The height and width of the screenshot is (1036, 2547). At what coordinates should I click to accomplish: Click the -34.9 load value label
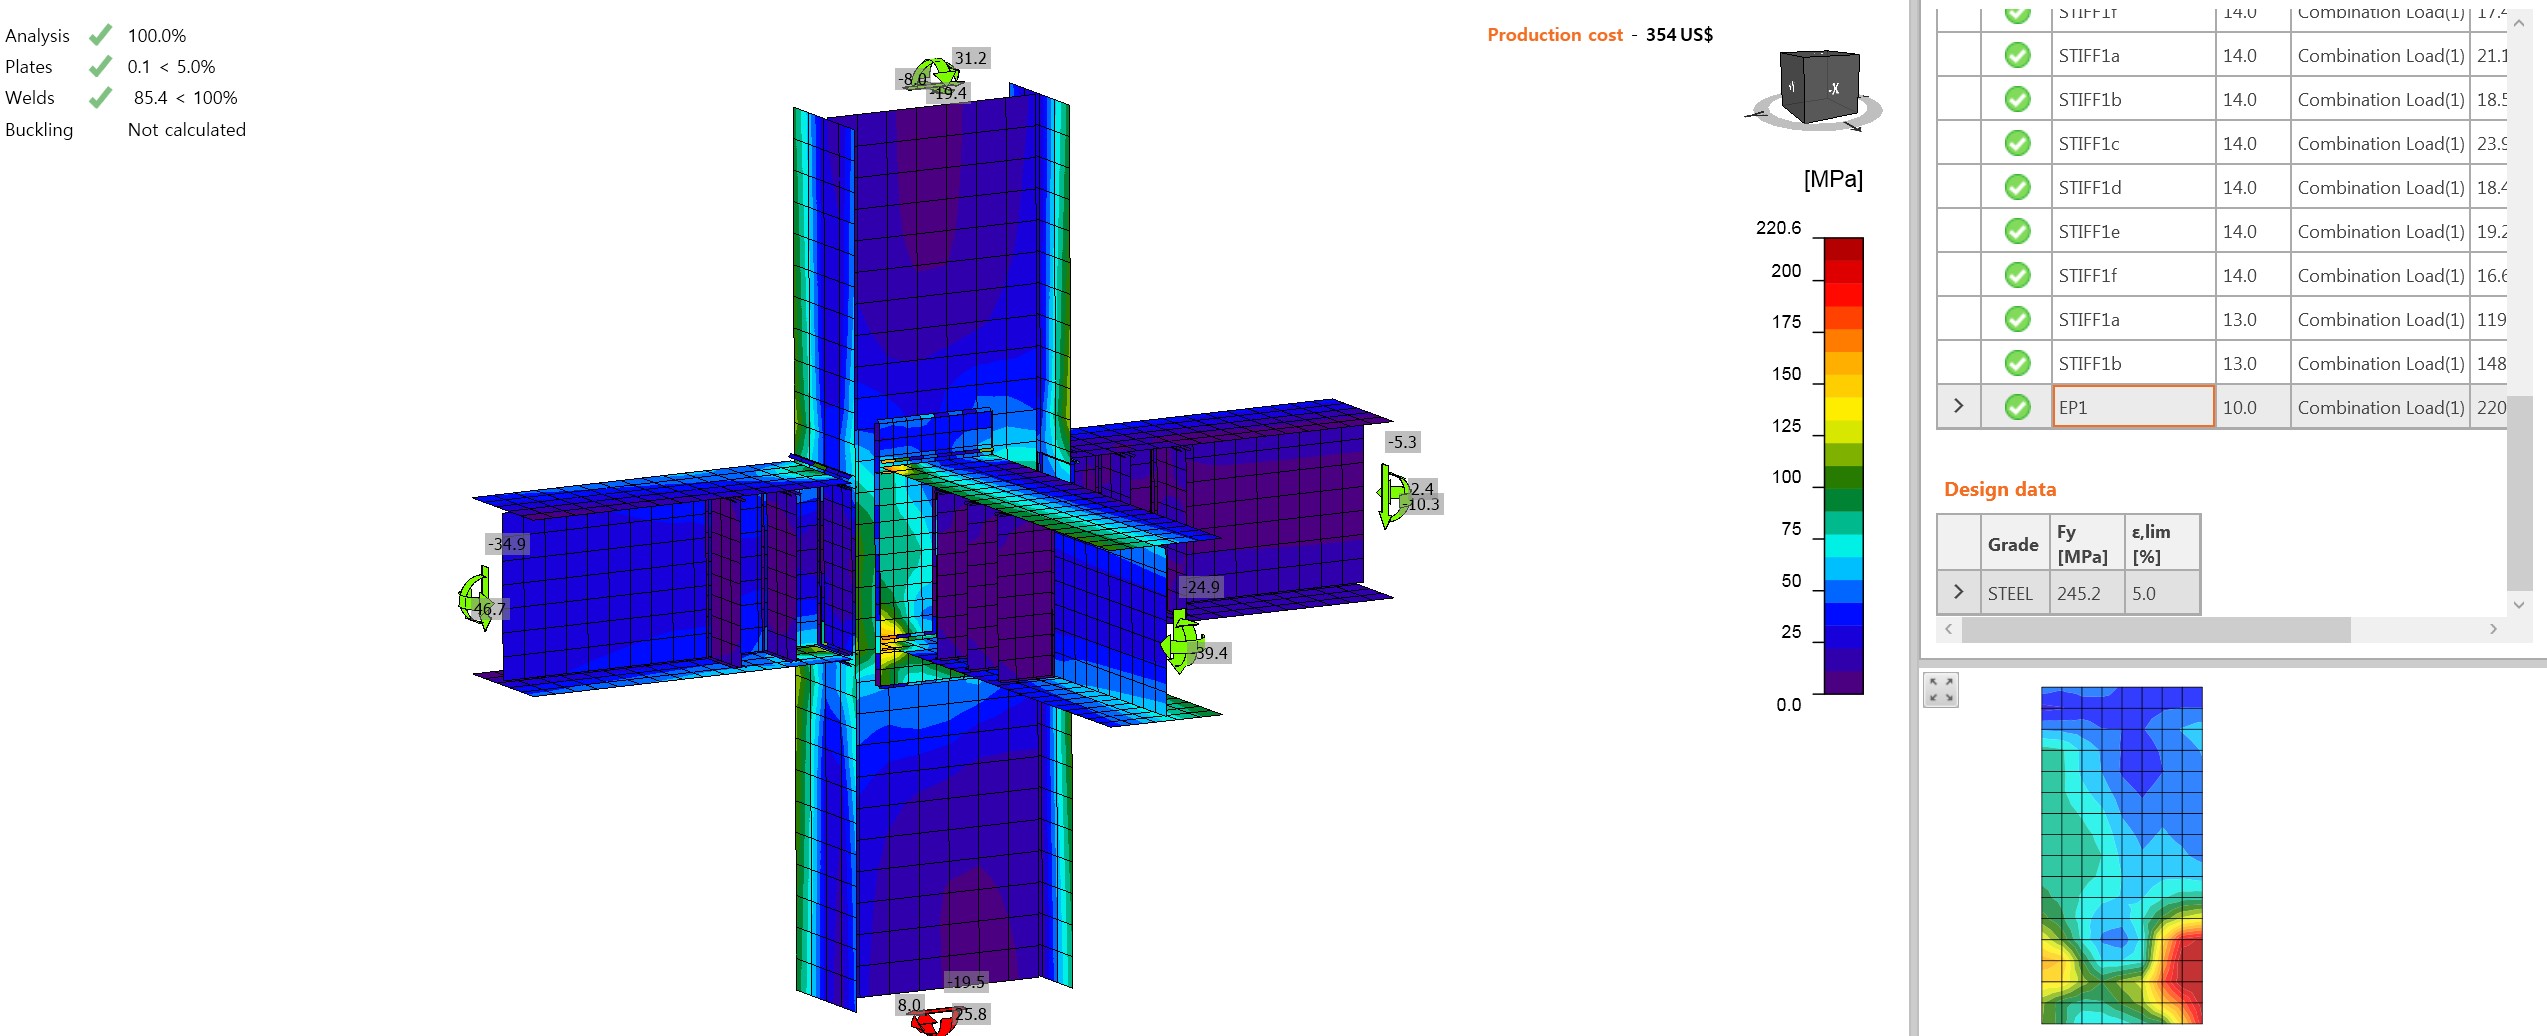pyautogui.click(x=507, y=544)
